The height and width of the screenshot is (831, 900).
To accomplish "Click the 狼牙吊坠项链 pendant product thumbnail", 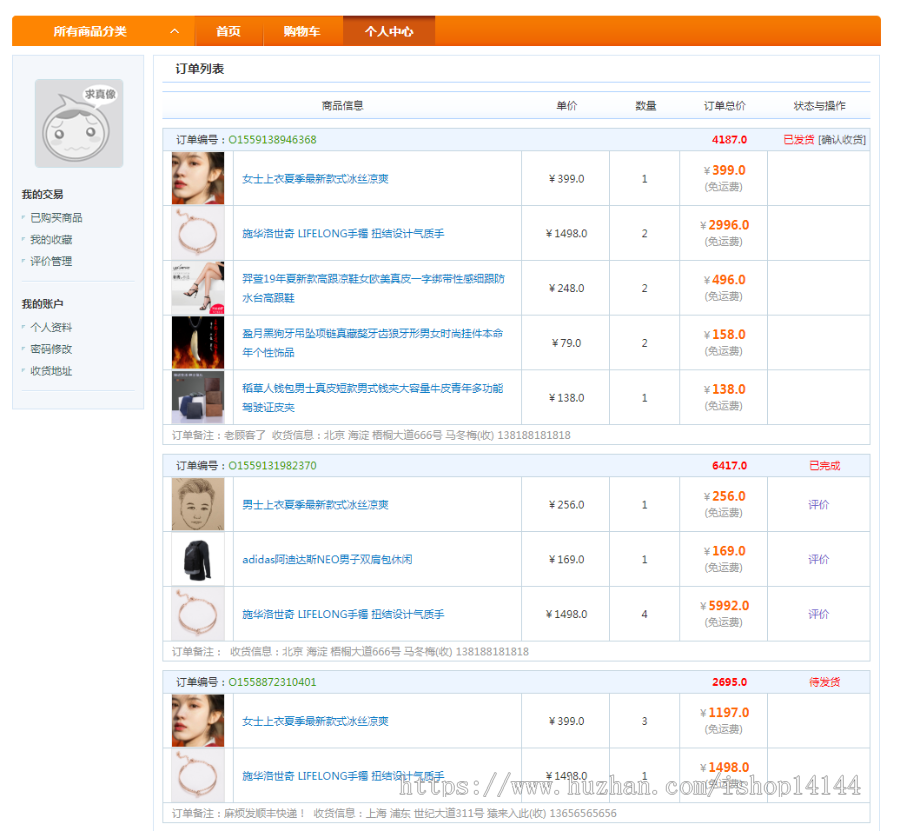I will [197, 342].
